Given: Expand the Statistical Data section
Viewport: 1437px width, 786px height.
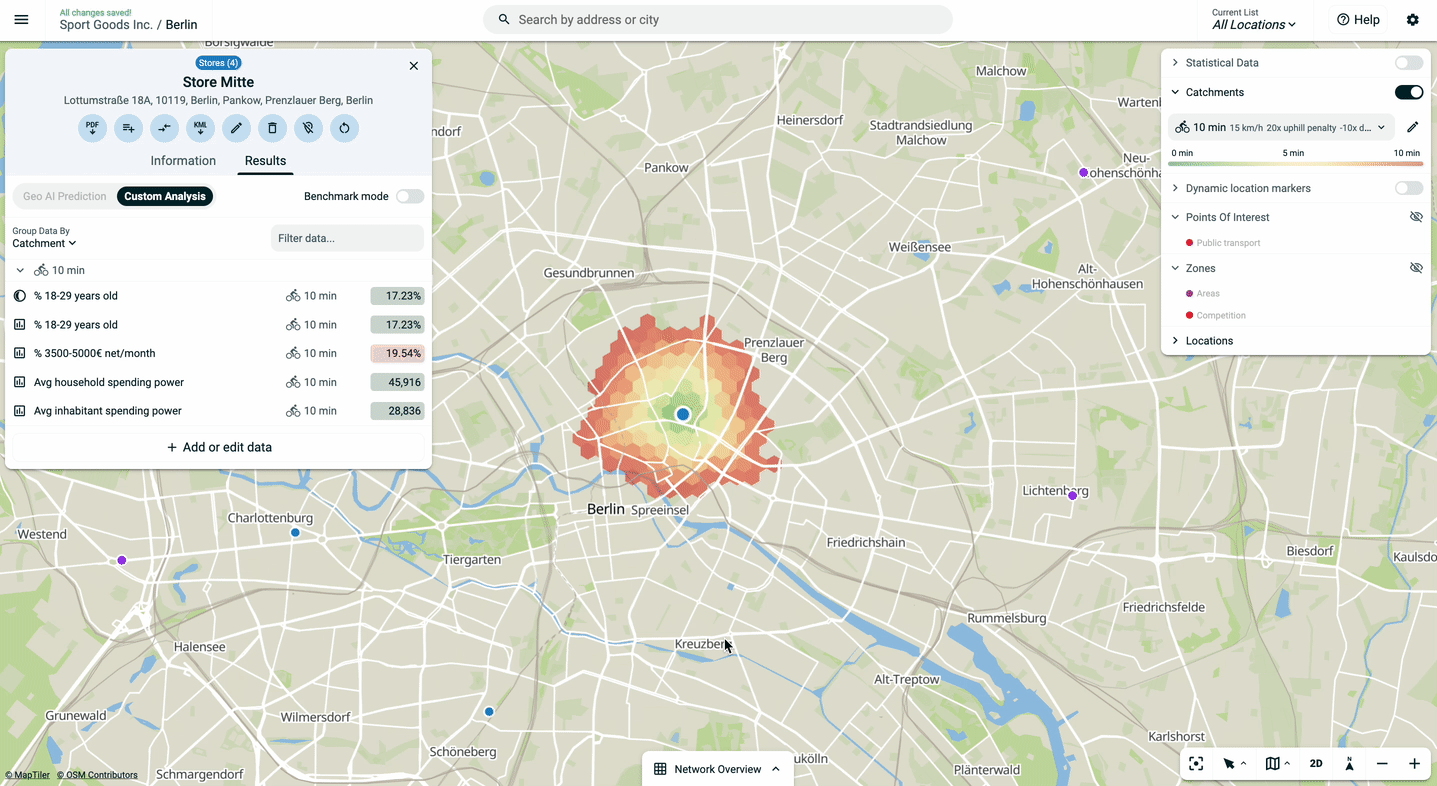Looking at the screenshot, I should (1175, 63).
